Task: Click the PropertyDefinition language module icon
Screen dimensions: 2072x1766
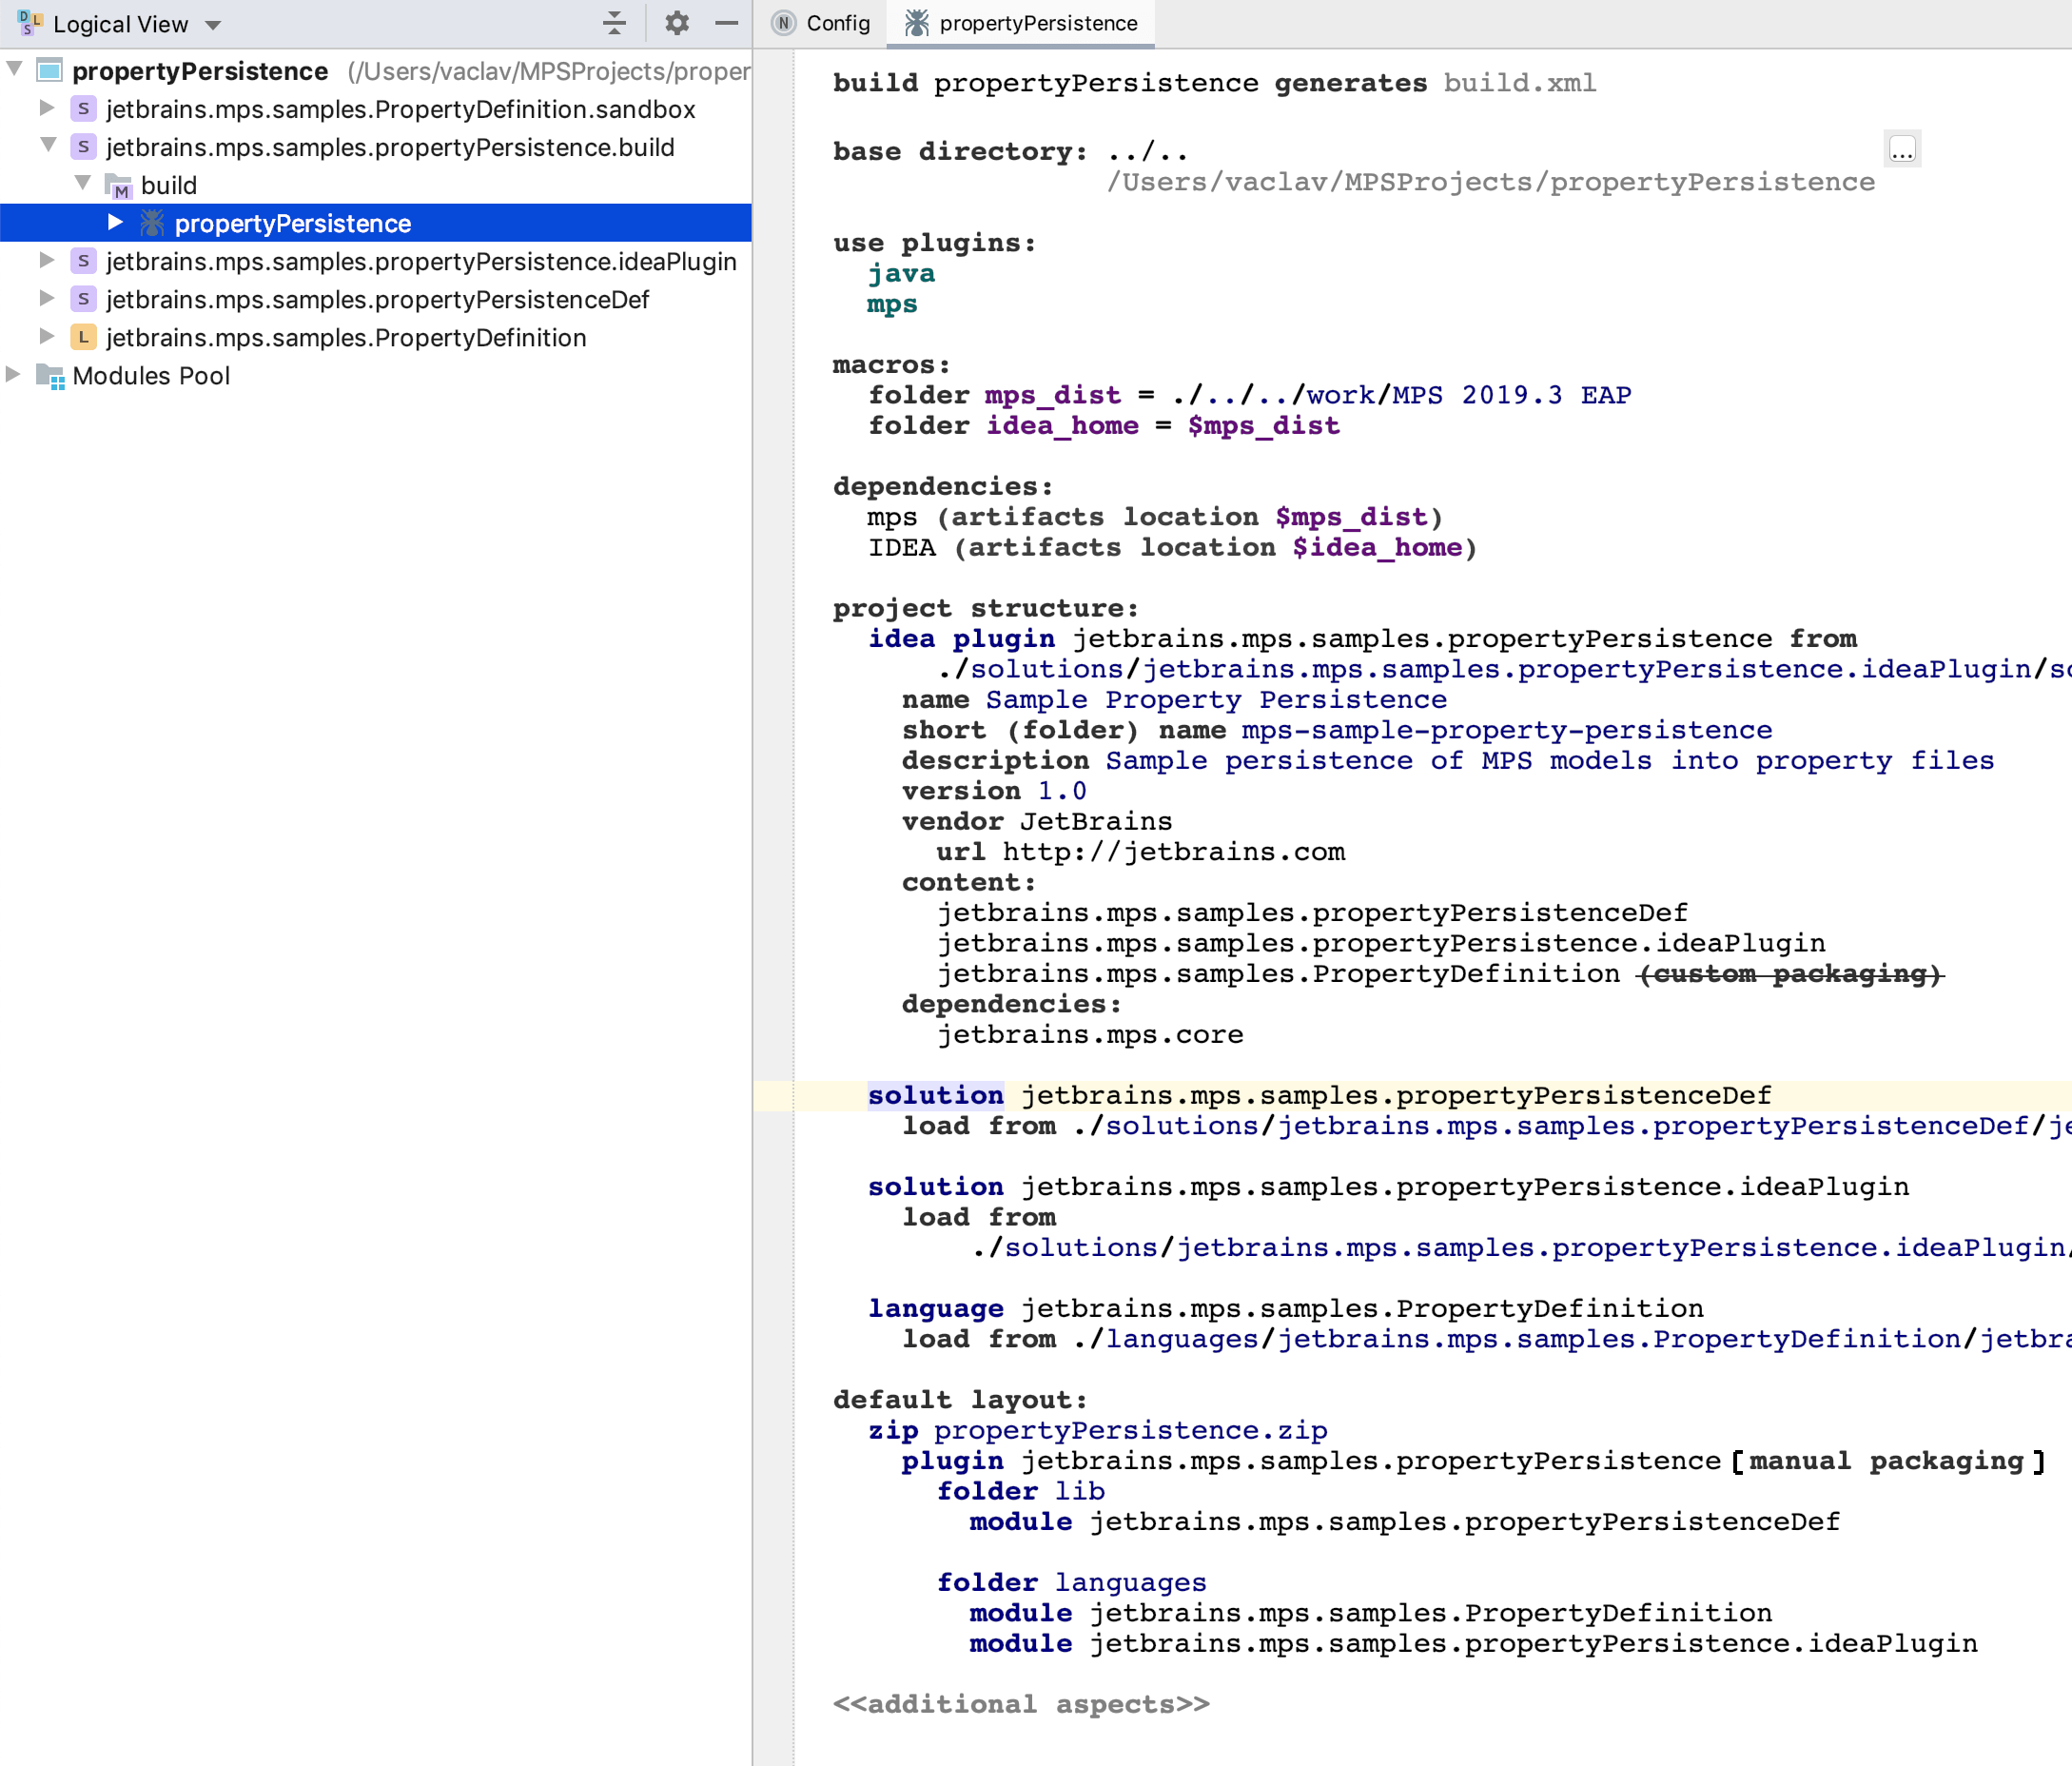Action: click(x=84, y=338)
